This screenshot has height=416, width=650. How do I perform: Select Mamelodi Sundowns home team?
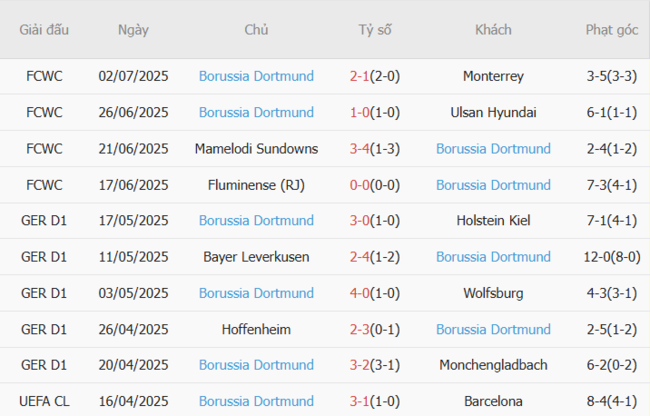pyautogui.click(x=256, y=149)
